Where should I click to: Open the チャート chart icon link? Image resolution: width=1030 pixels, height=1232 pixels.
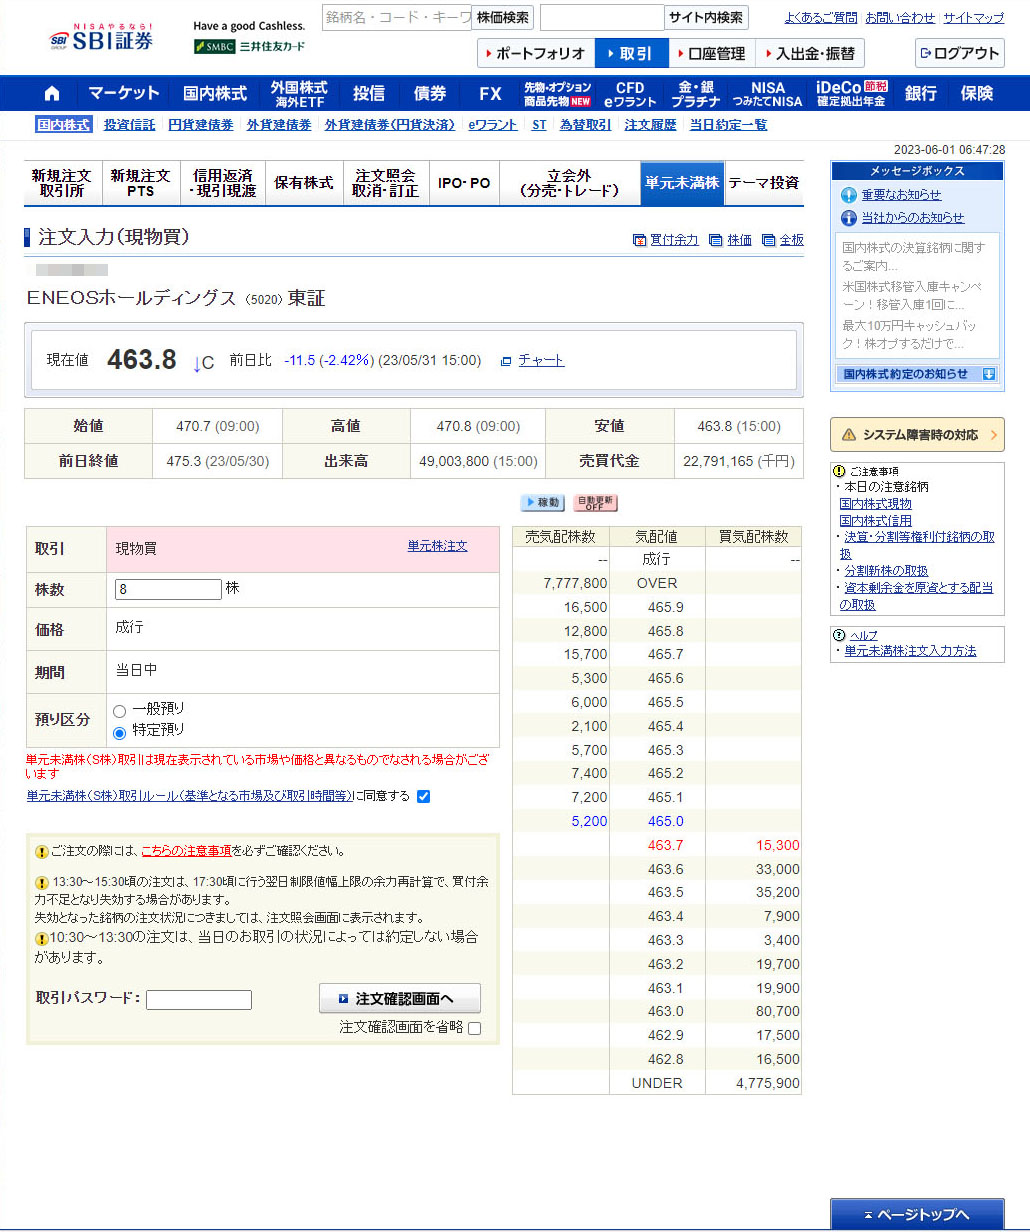coord(506,361)
